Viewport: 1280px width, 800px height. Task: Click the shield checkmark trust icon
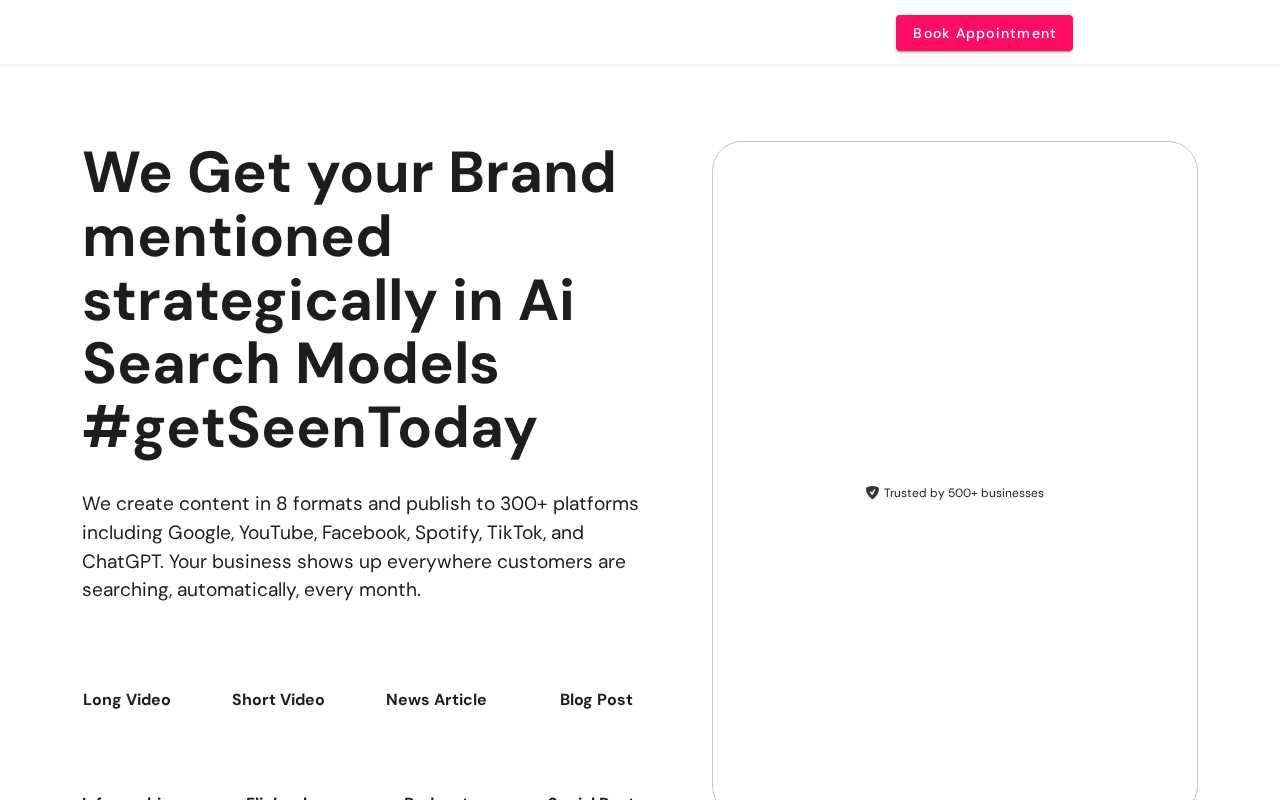[872, 493]
